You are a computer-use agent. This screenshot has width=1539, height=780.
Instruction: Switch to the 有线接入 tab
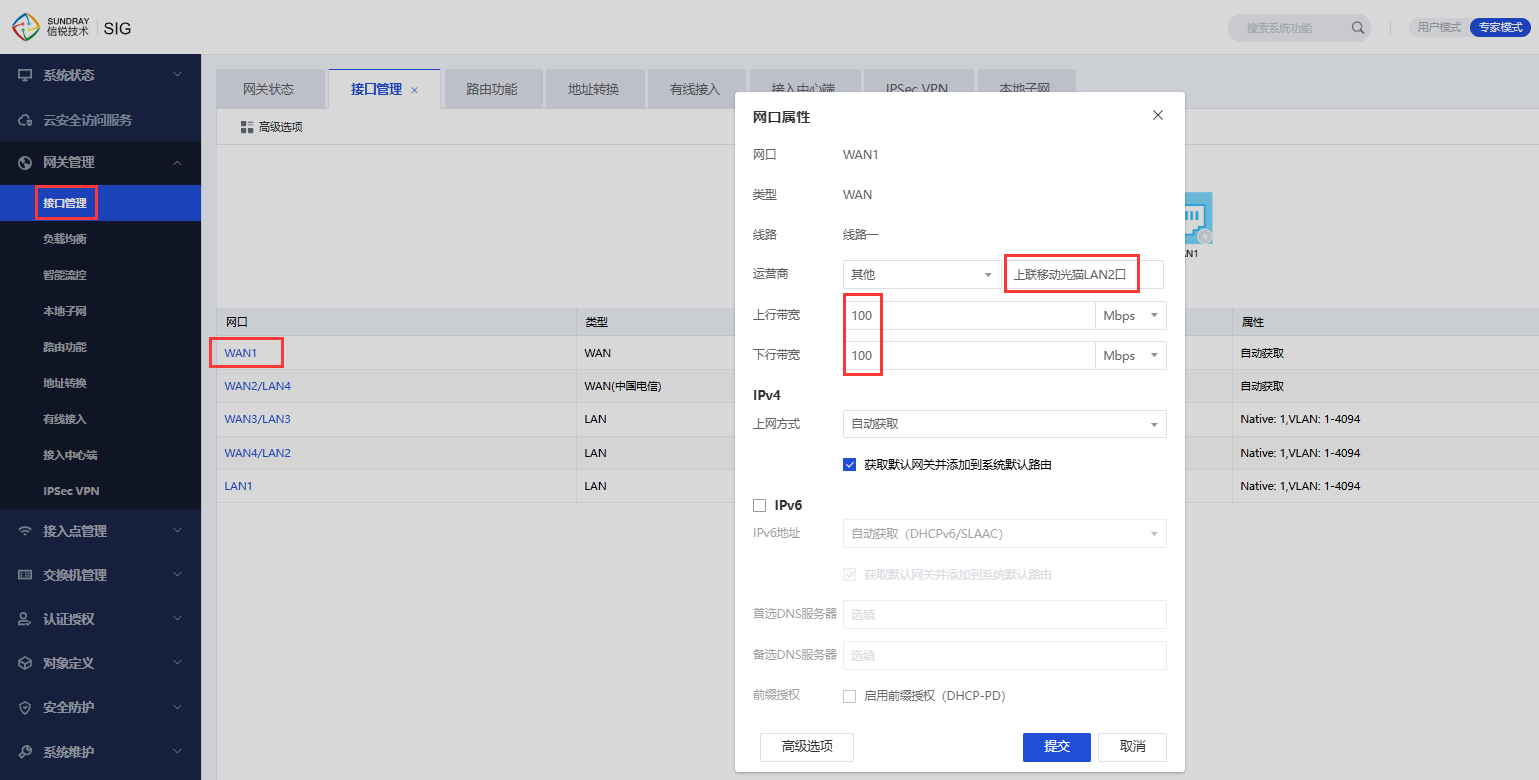click(x=696, y=89)
